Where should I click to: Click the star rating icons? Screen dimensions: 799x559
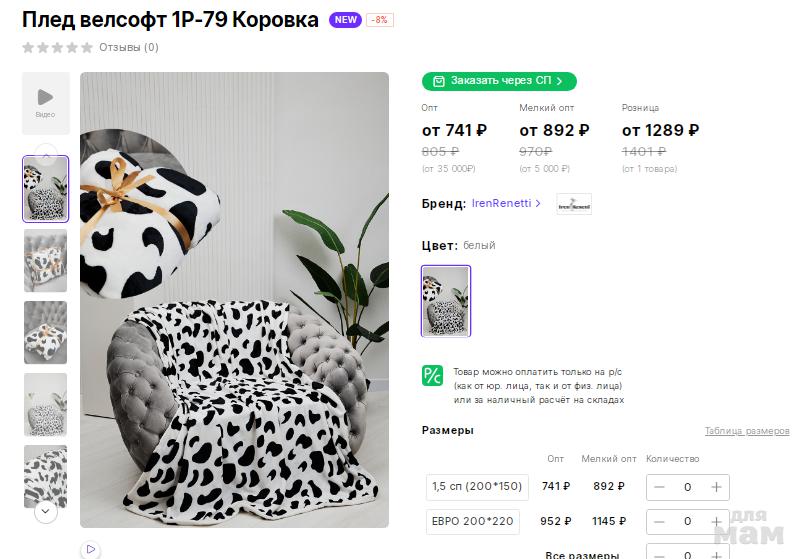coord(58,47)
